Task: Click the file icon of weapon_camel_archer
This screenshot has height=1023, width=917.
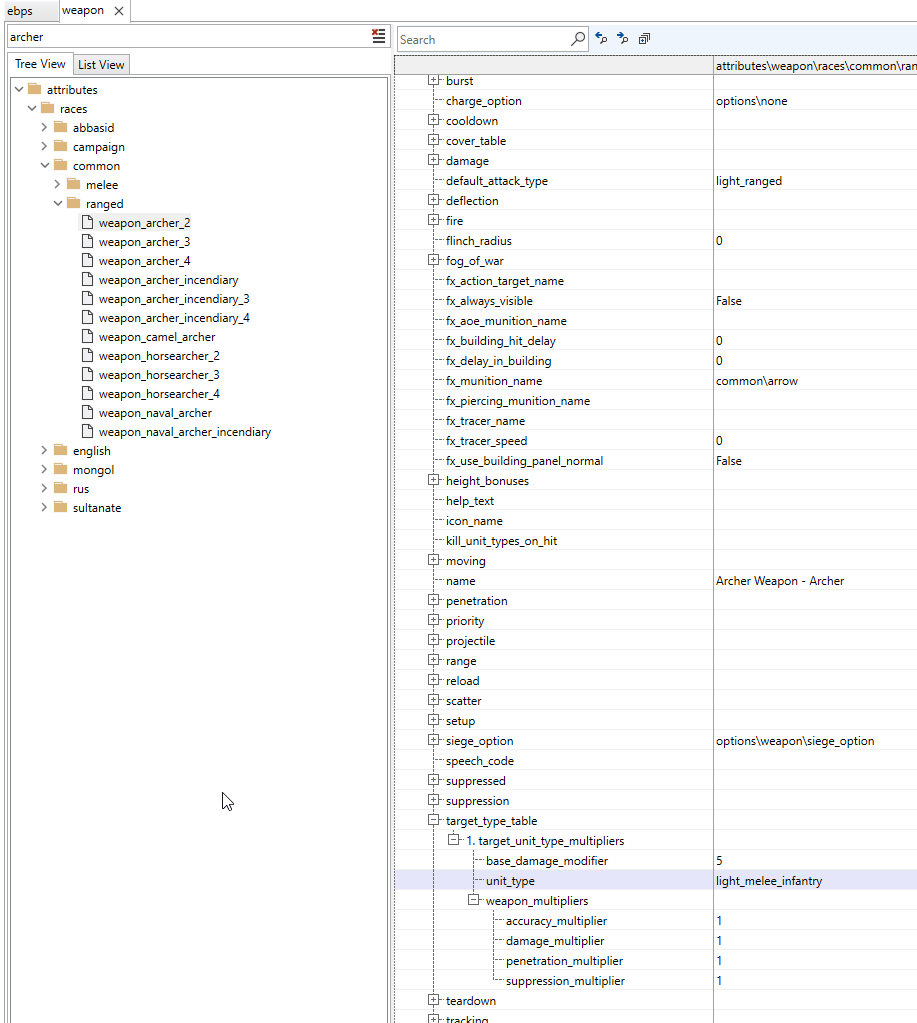Action: click(x=87, y=336)
